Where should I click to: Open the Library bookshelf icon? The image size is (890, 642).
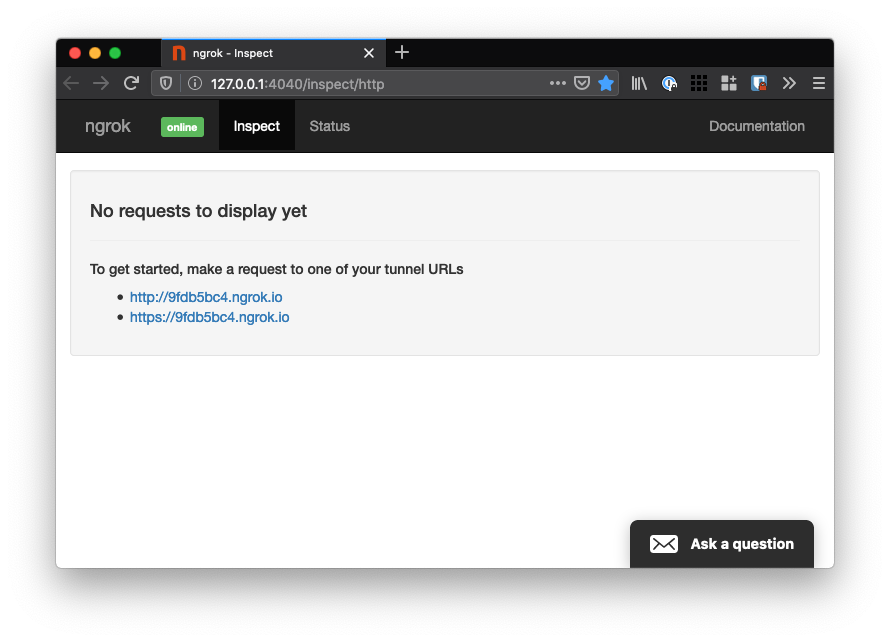[639, 83]
